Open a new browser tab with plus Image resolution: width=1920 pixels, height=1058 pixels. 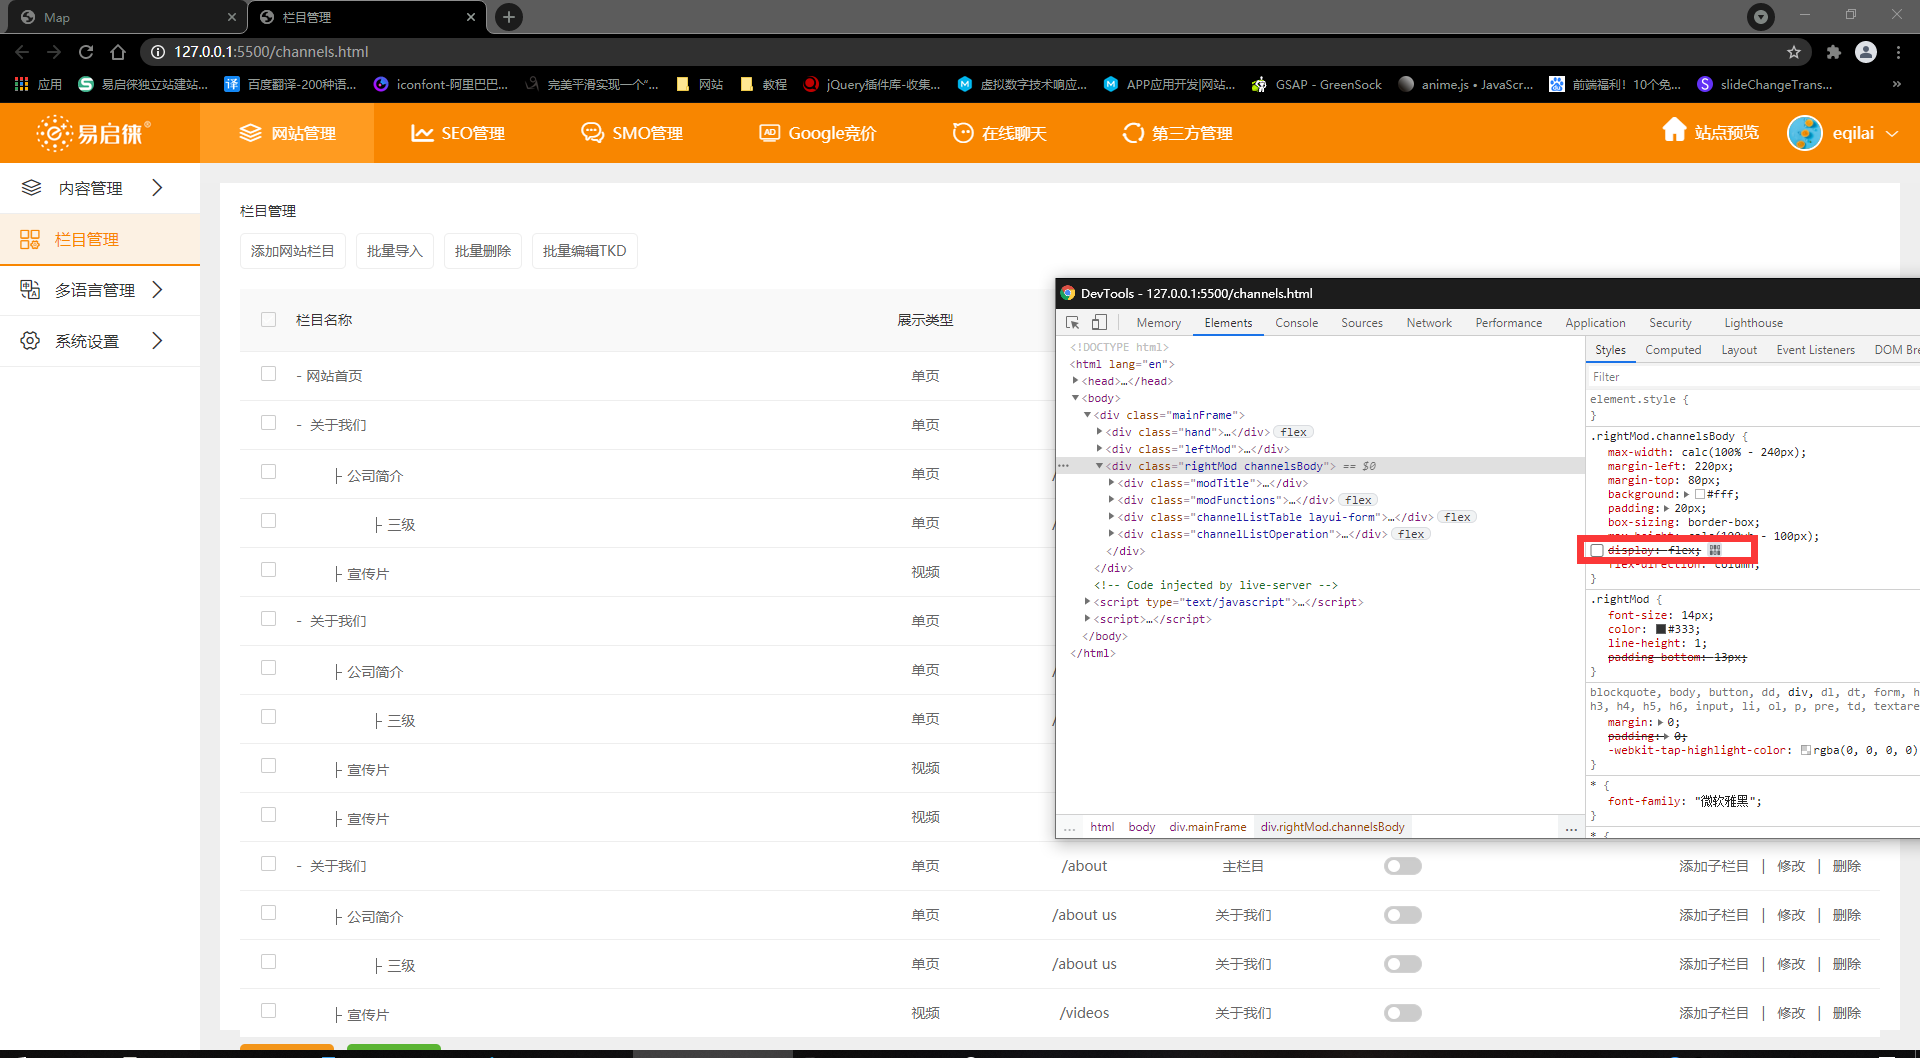tap(509, 17)
